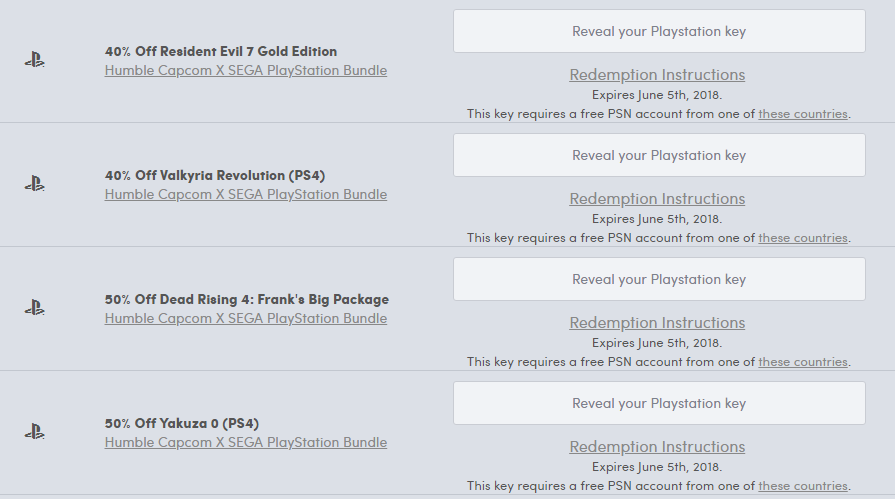The image size is (895, 499).
Task: Click PlayStation icon beside Yakuza 0 coupon
Action: click(34, 432)
